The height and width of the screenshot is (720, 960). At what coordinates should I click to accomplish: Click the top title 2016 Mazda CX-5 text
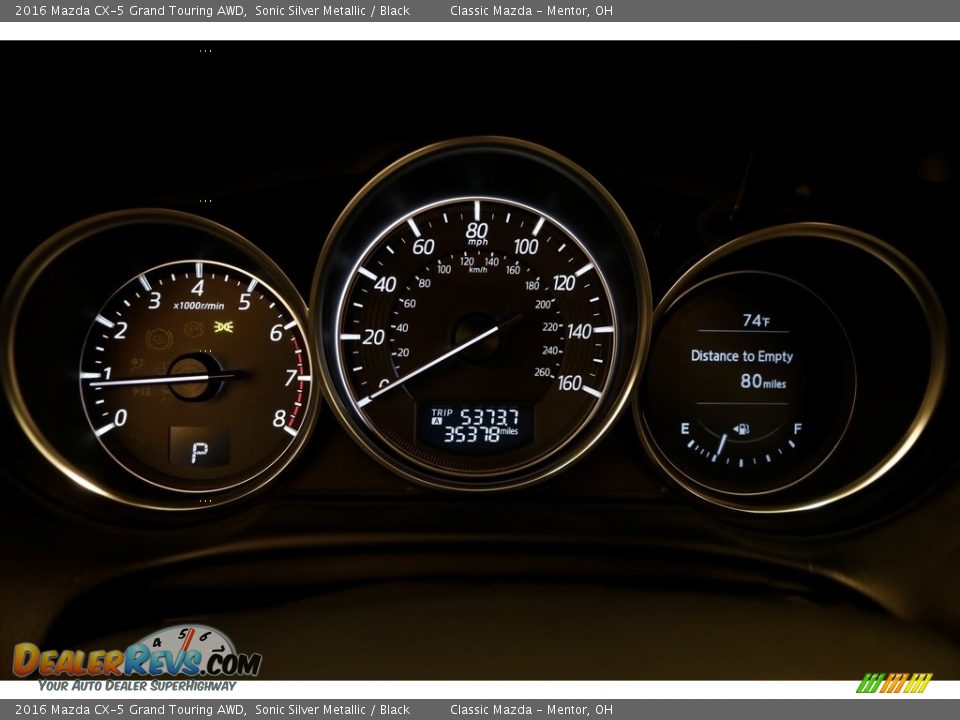tap(130, 11)
